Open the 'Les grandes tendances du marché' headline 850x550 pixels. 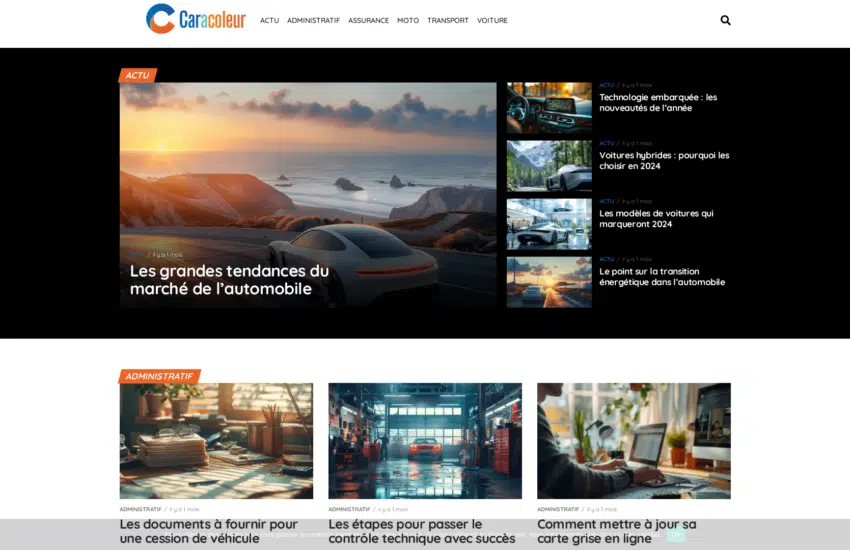coord(229,280)
